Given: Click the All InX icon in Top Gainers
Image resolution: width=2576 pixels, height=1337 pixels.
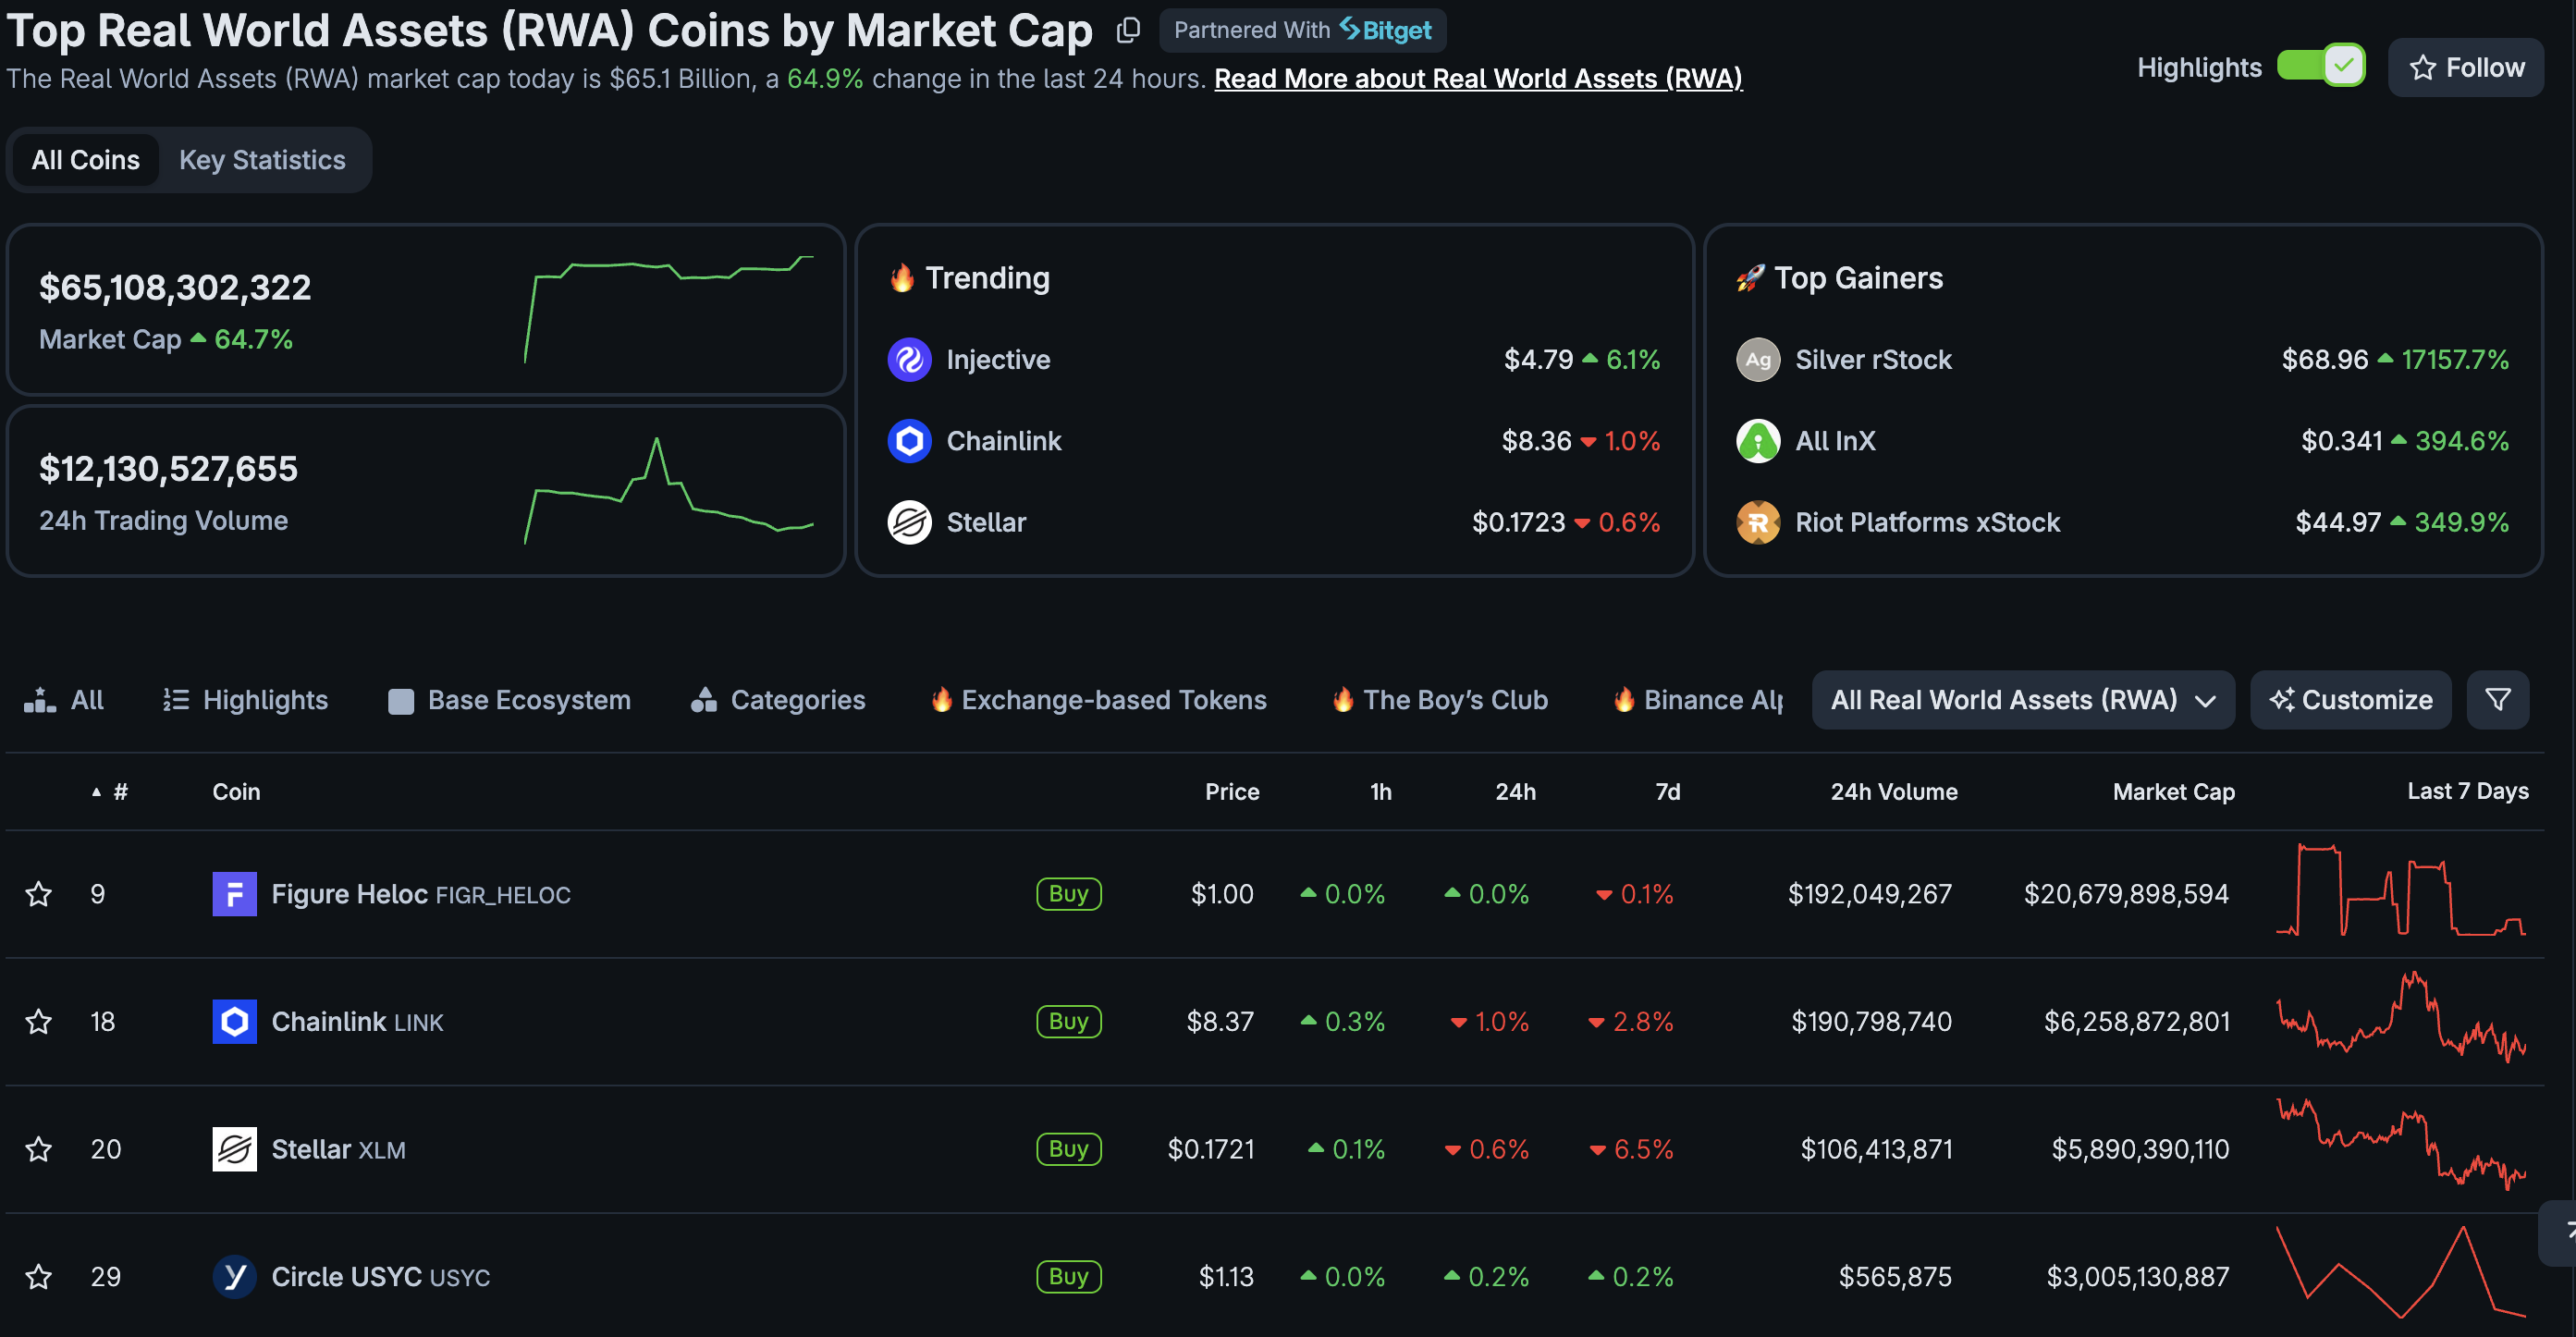Looking at the screenshot, I should [1758, 441].
